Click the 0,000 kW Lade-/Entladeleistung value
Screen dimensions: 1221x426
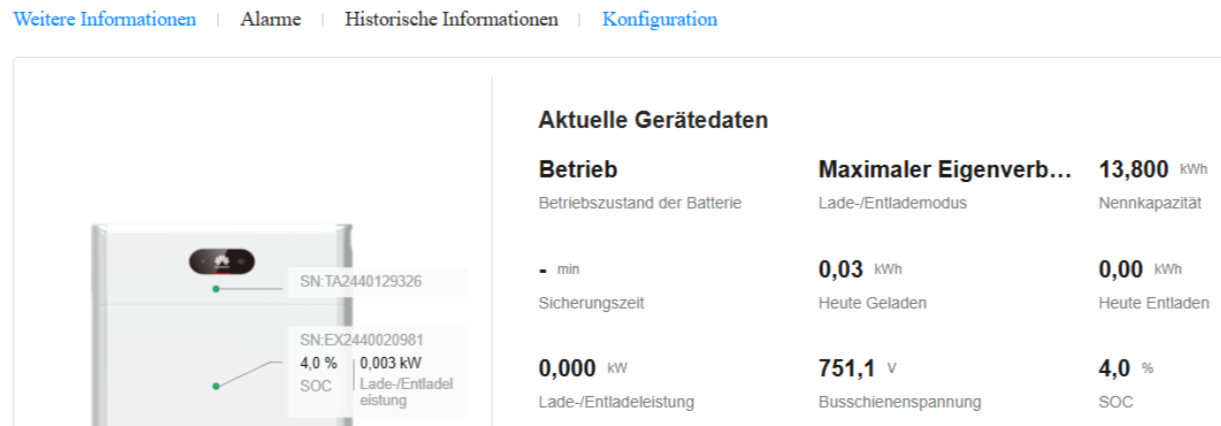pos(567,370)
